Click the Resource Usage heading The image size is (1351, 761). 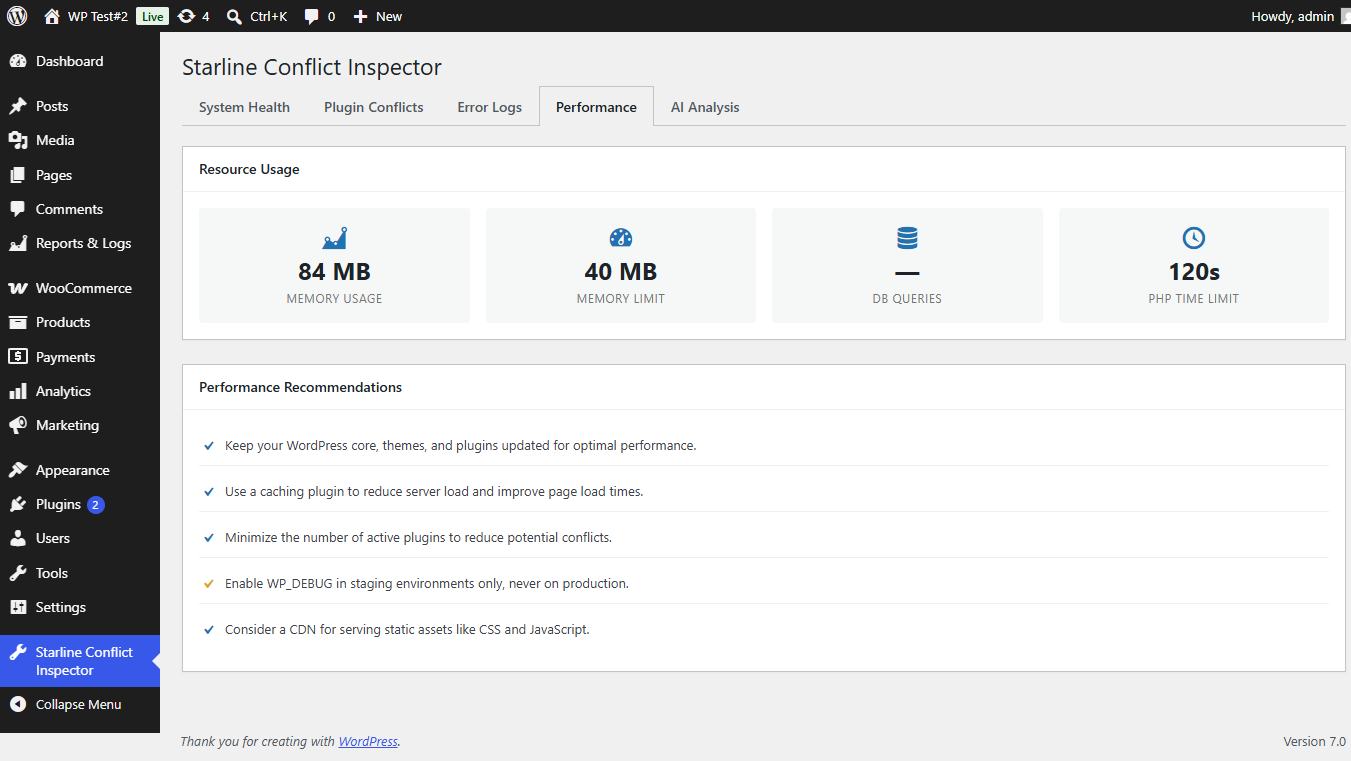click(249, 169)
